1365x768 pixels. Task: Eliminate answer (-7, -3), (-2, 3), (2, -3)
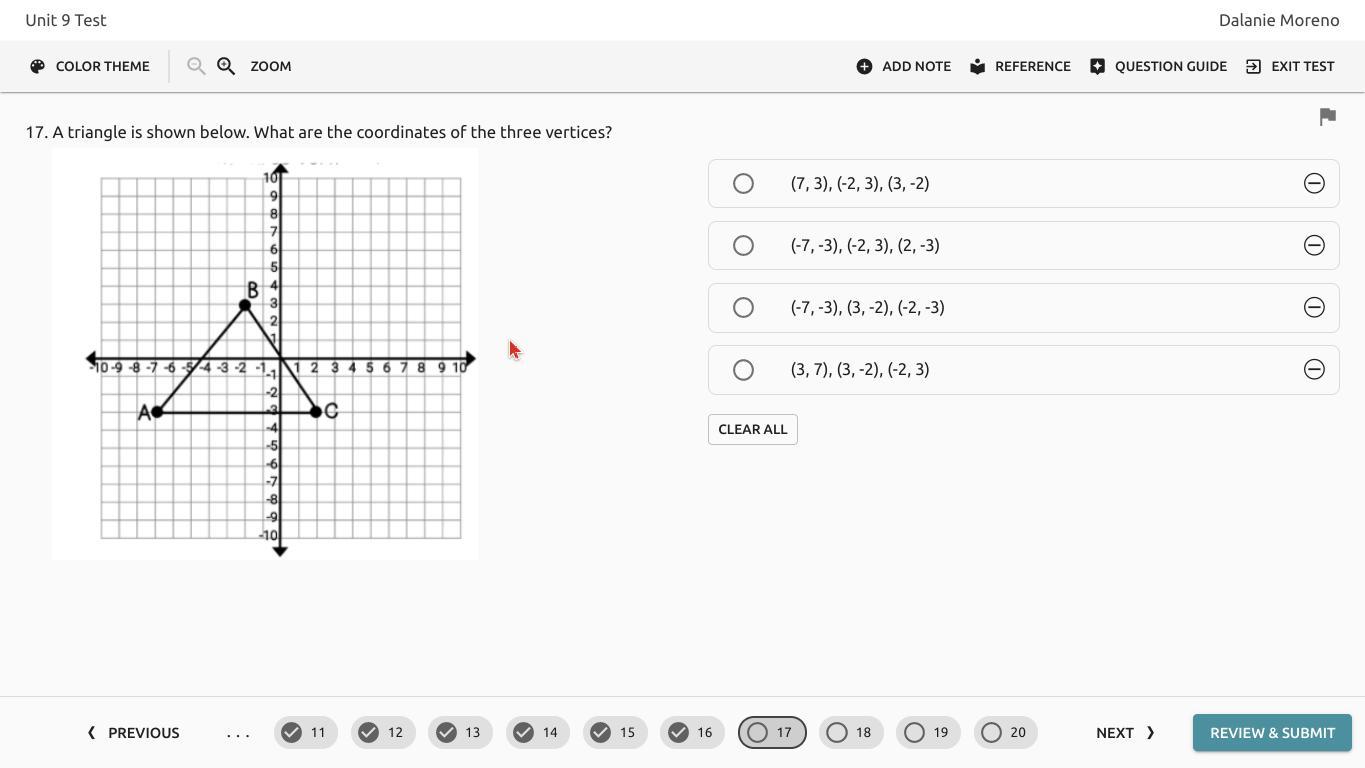point(1314,245)
